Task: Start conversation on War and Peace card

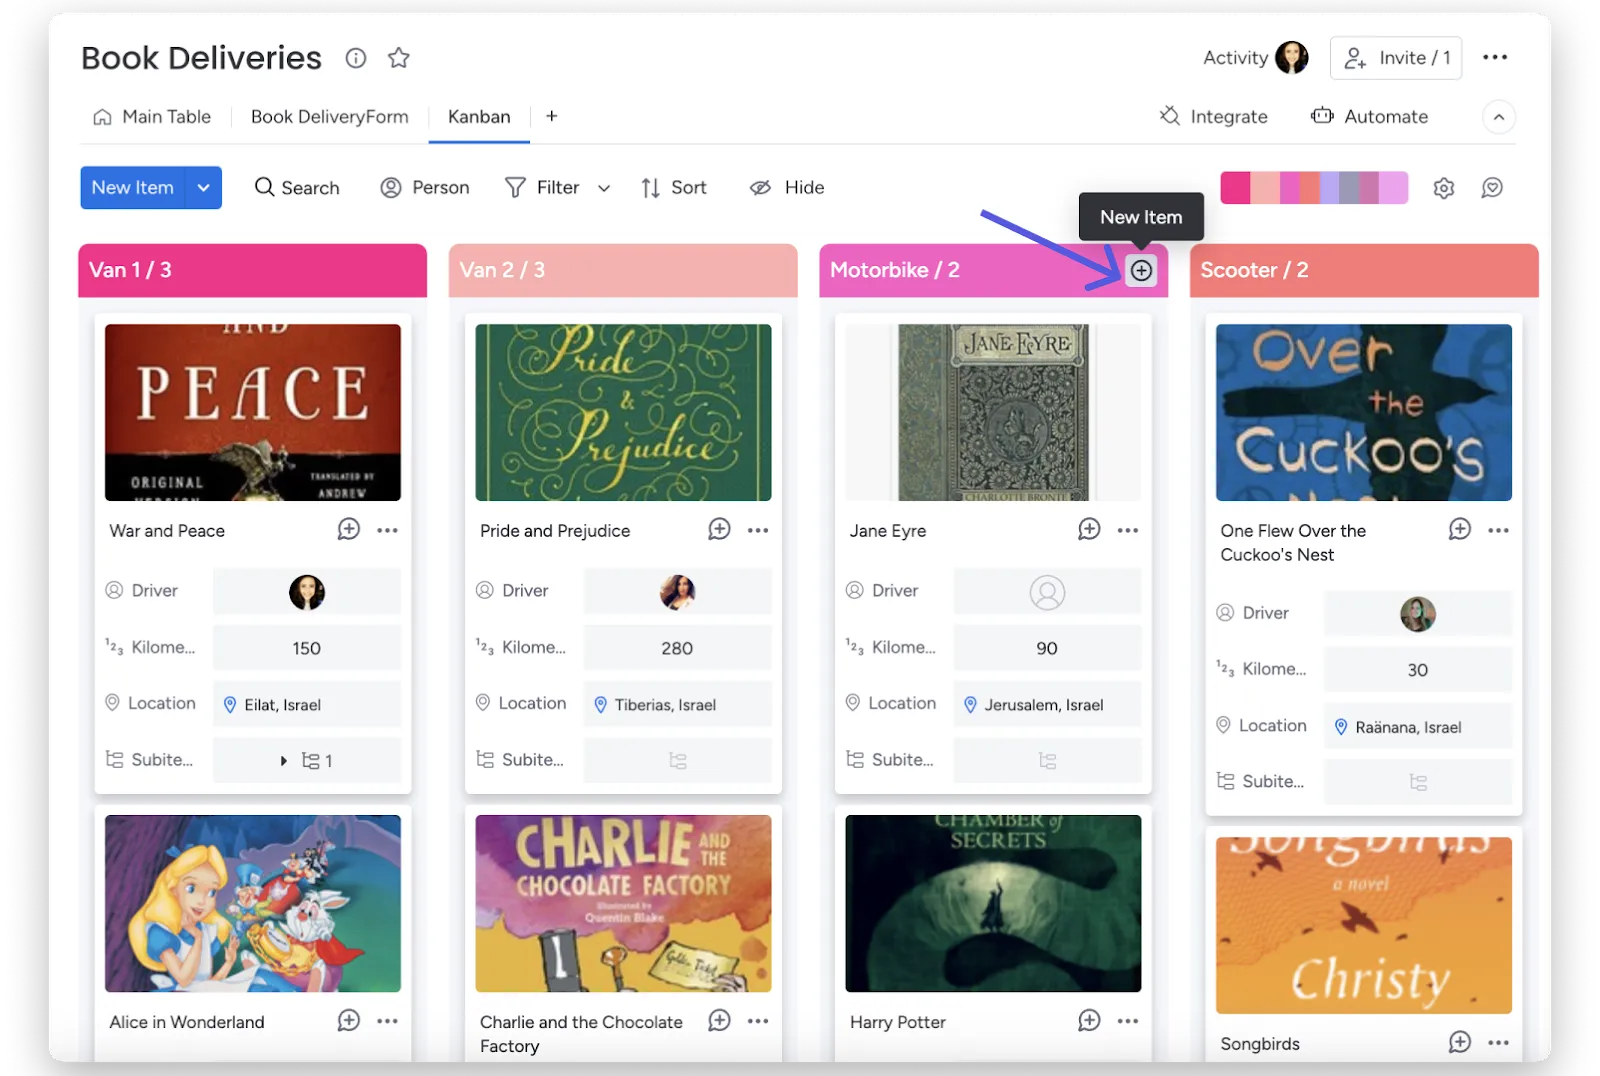Action: tap(348, 530)
